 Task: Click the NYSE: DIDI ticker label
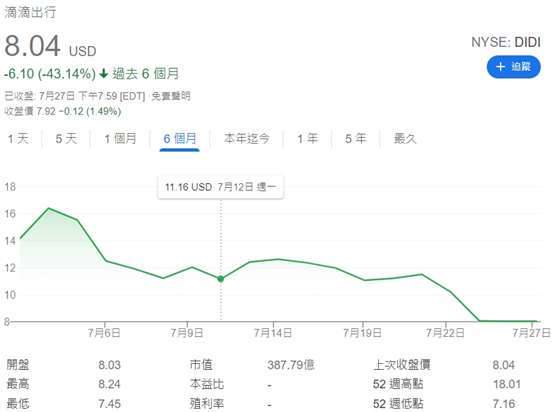[506, 42]
